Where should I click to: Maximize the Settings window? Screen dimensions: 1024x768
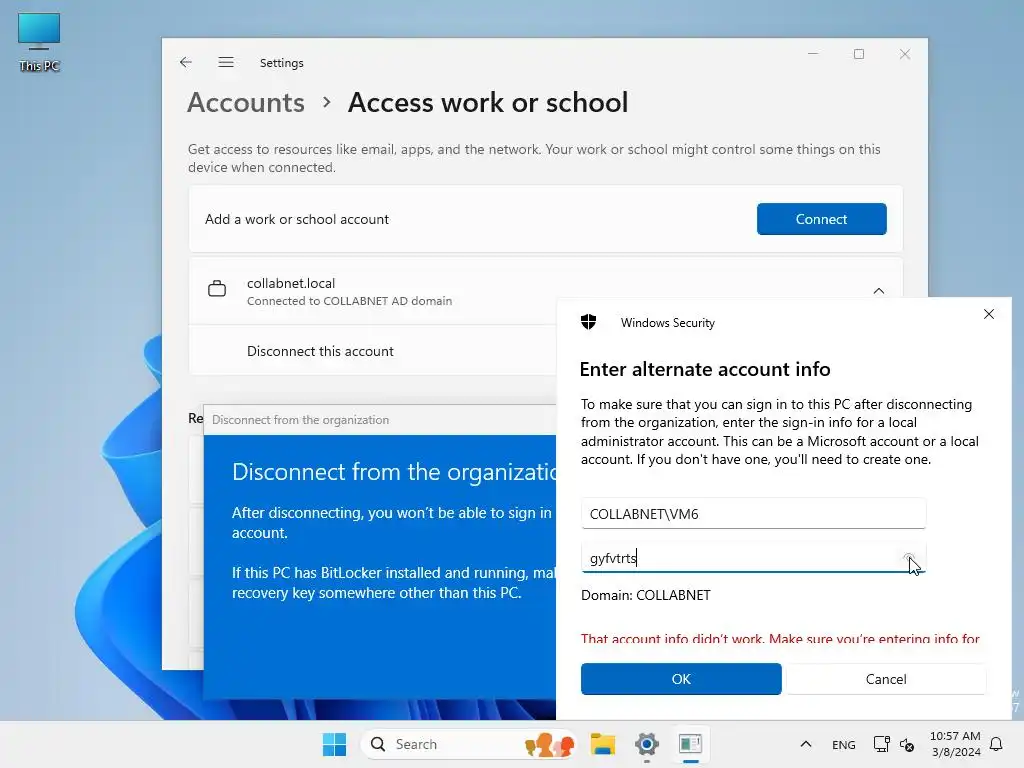[859, 54]
